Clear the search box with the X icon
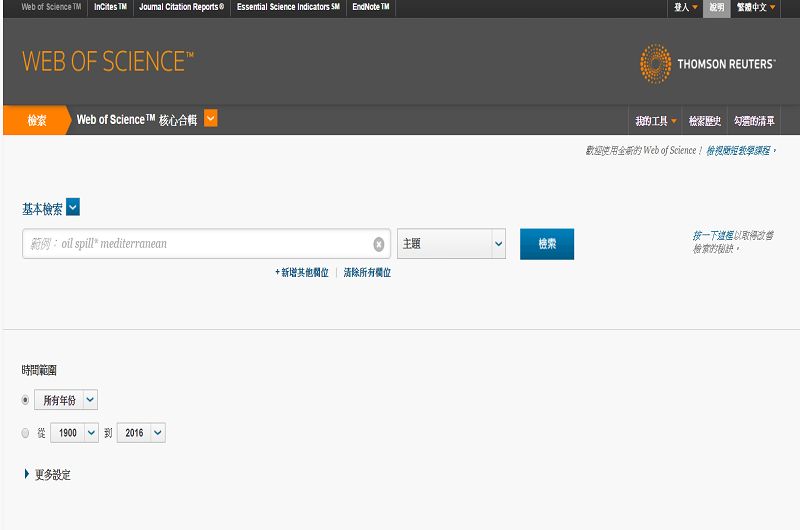This screenshot has height=530, width=800. [x=379, y=244]
